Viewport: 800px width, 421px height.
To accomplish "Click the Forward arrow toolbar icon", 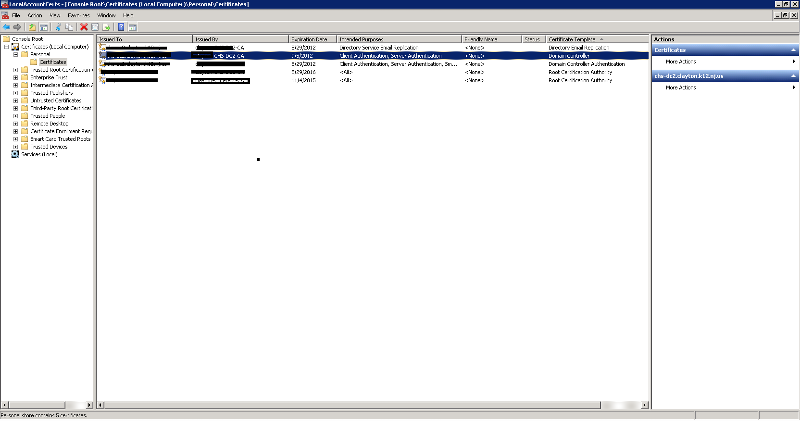I will (17, 27).
